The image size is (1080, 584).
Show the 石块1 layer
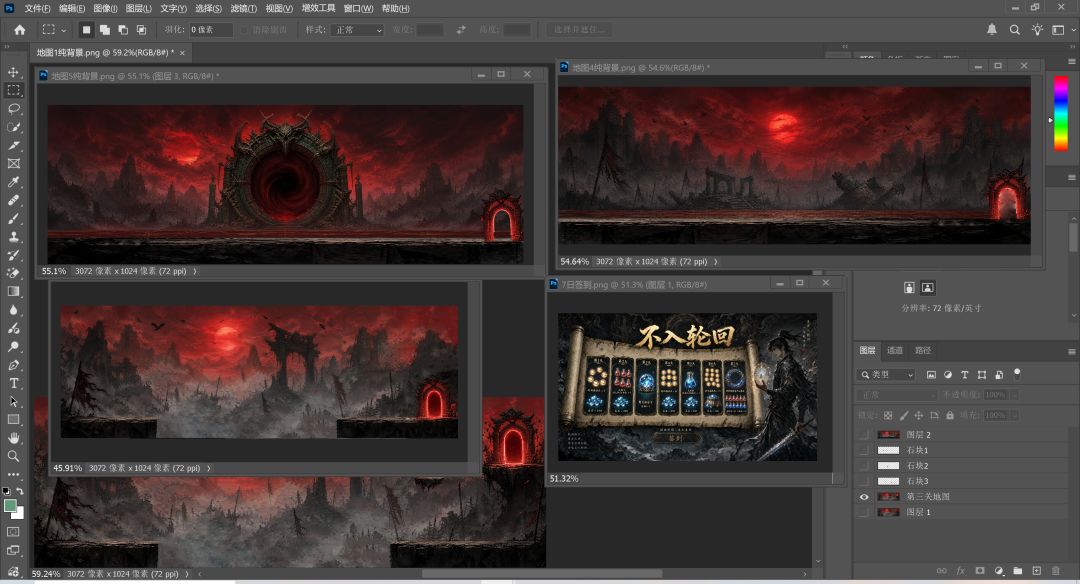click(864, 450)
